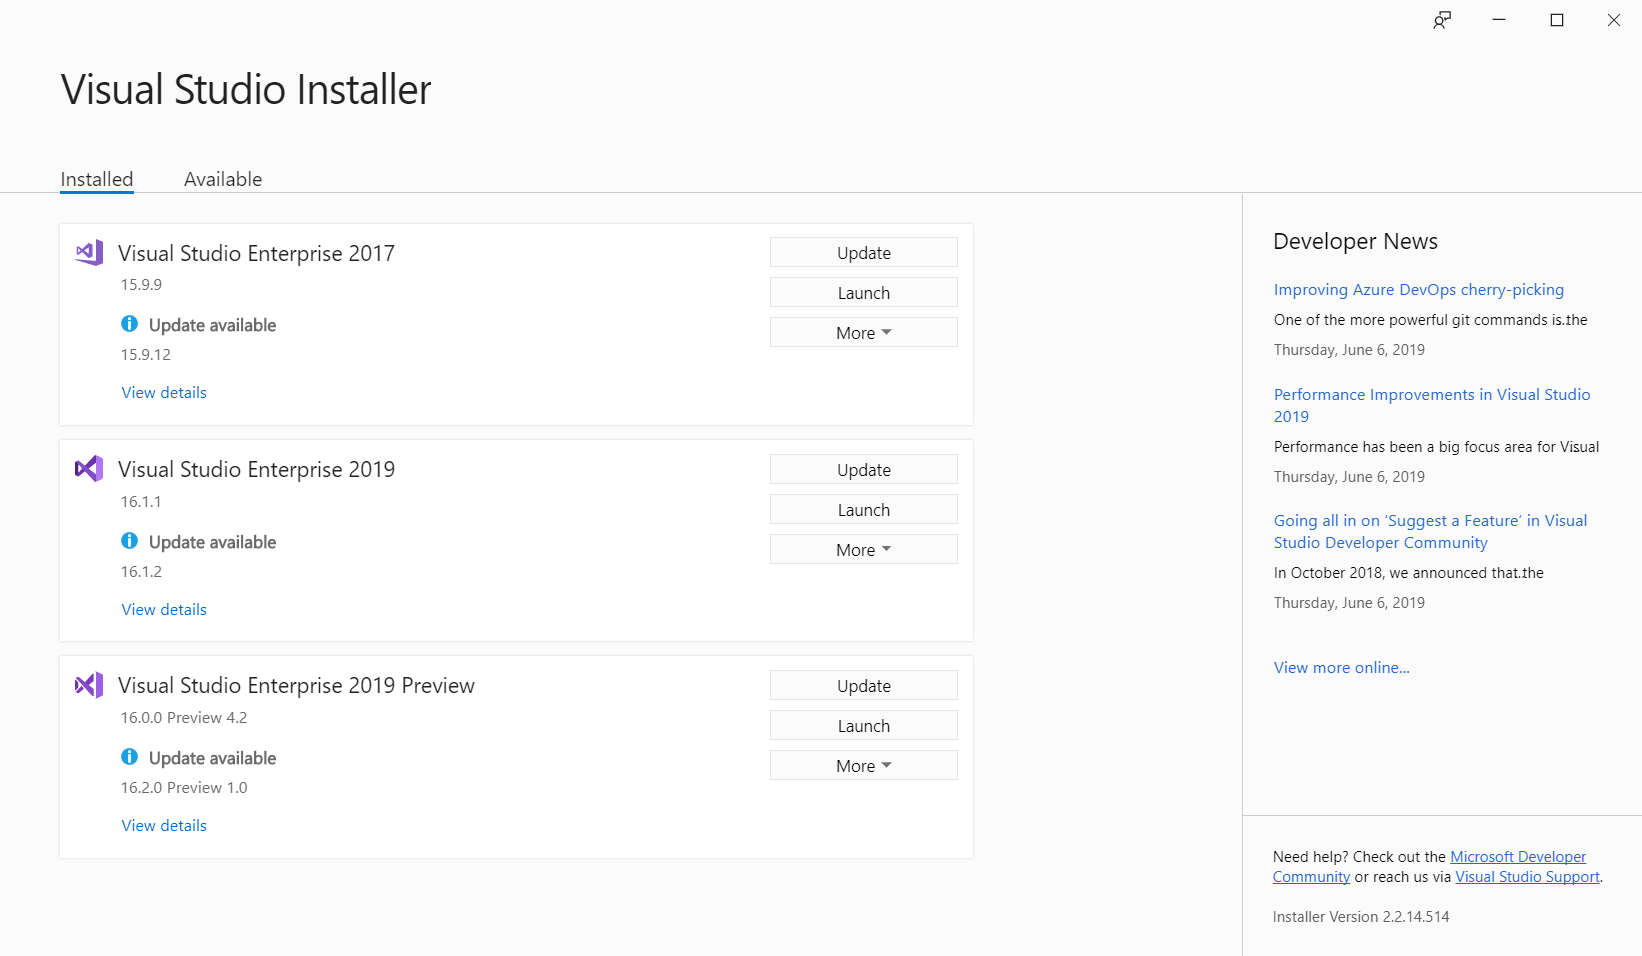This screenshot has height=956, width=1642.
Task: Click the Installer Version 2.2.14.514 text
Action: (x=1361, y=917)
